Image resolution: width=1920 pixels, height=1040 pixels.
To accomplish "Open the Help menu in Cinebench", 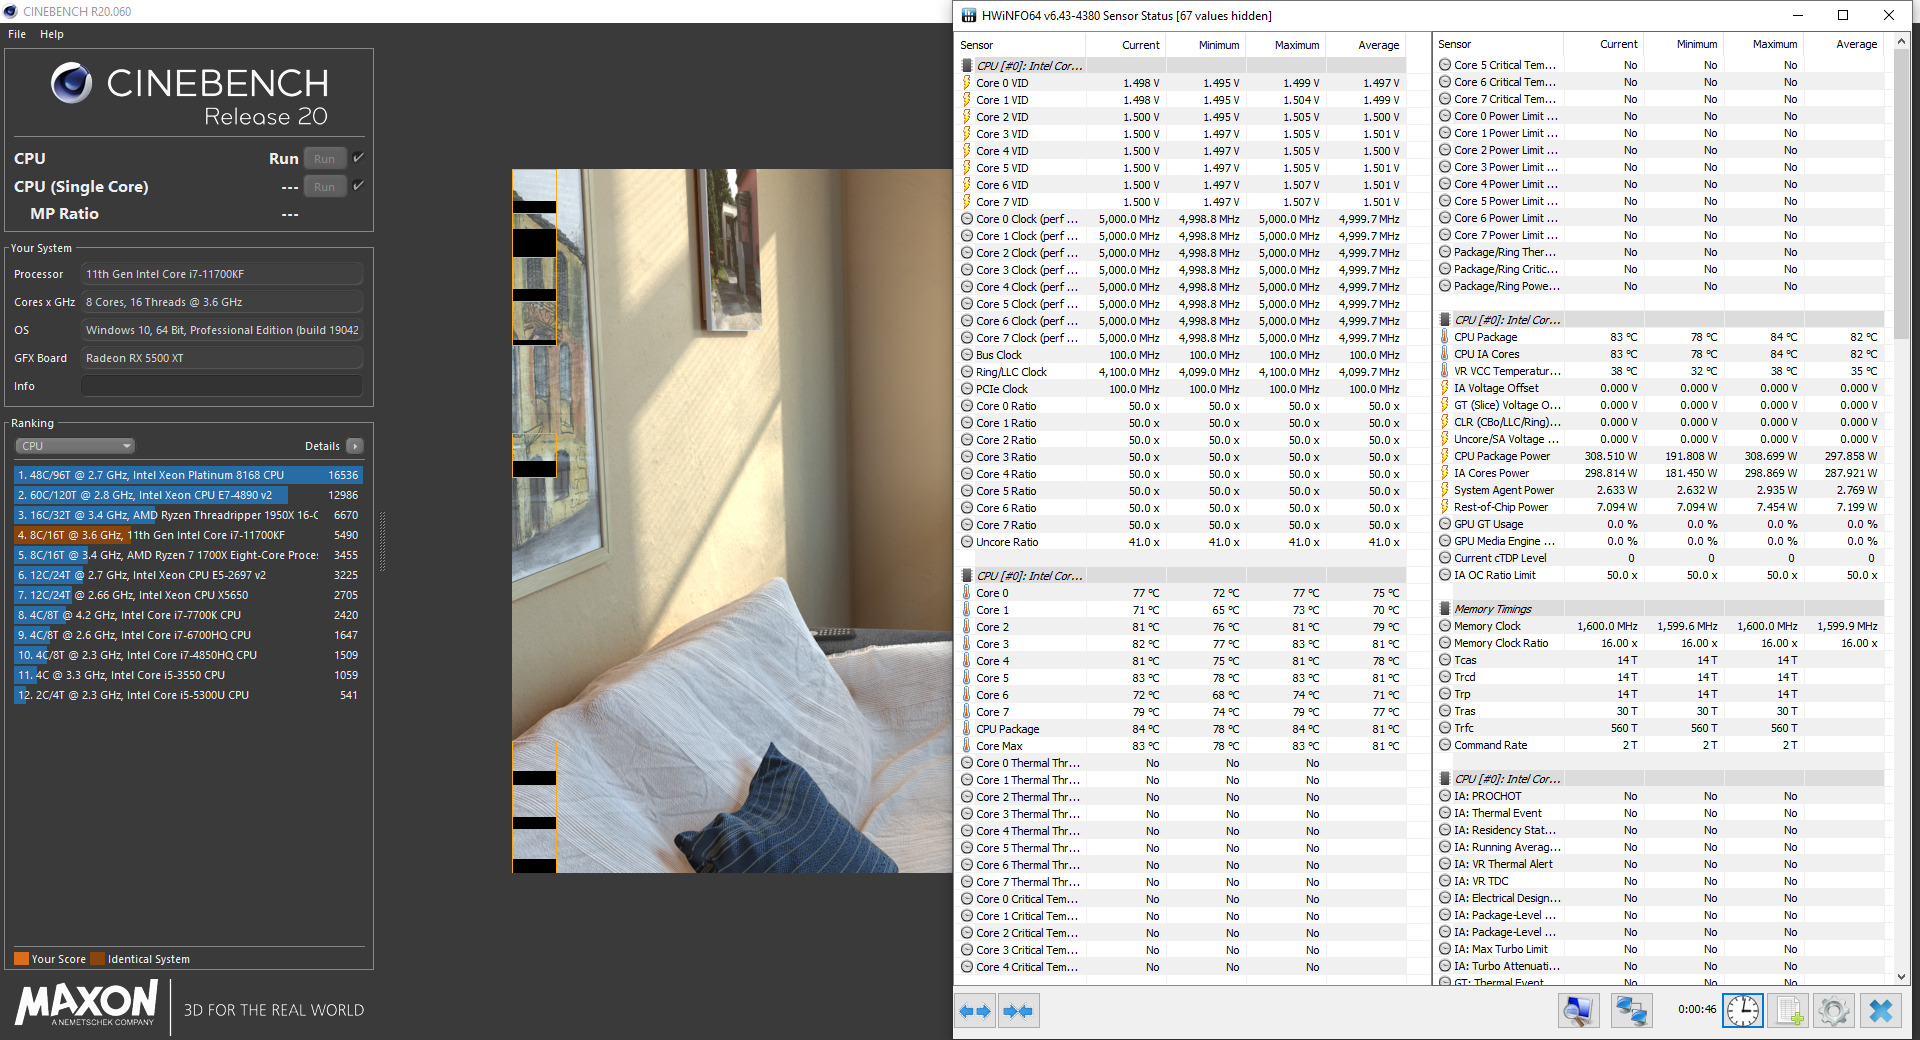I will point(52,34).
